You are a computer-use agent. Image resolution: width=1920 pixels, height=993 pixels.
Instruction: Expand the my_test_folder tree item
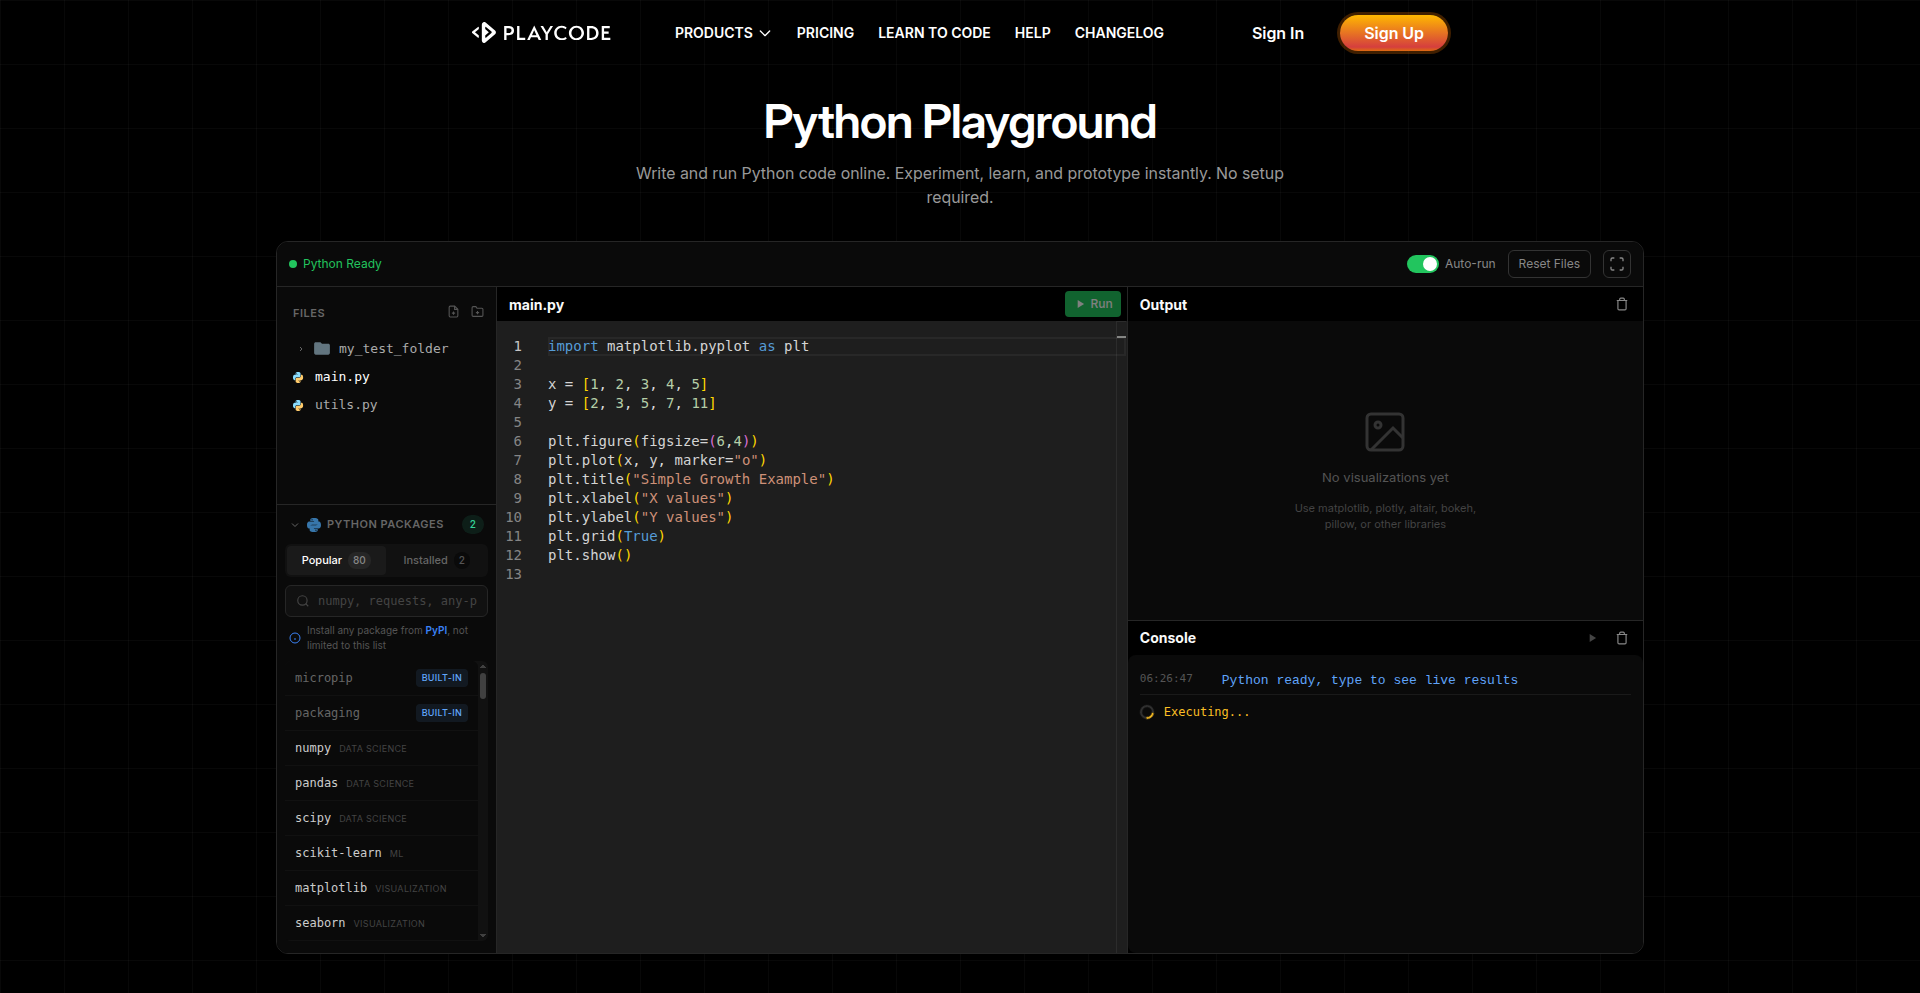tap(300, 348)
